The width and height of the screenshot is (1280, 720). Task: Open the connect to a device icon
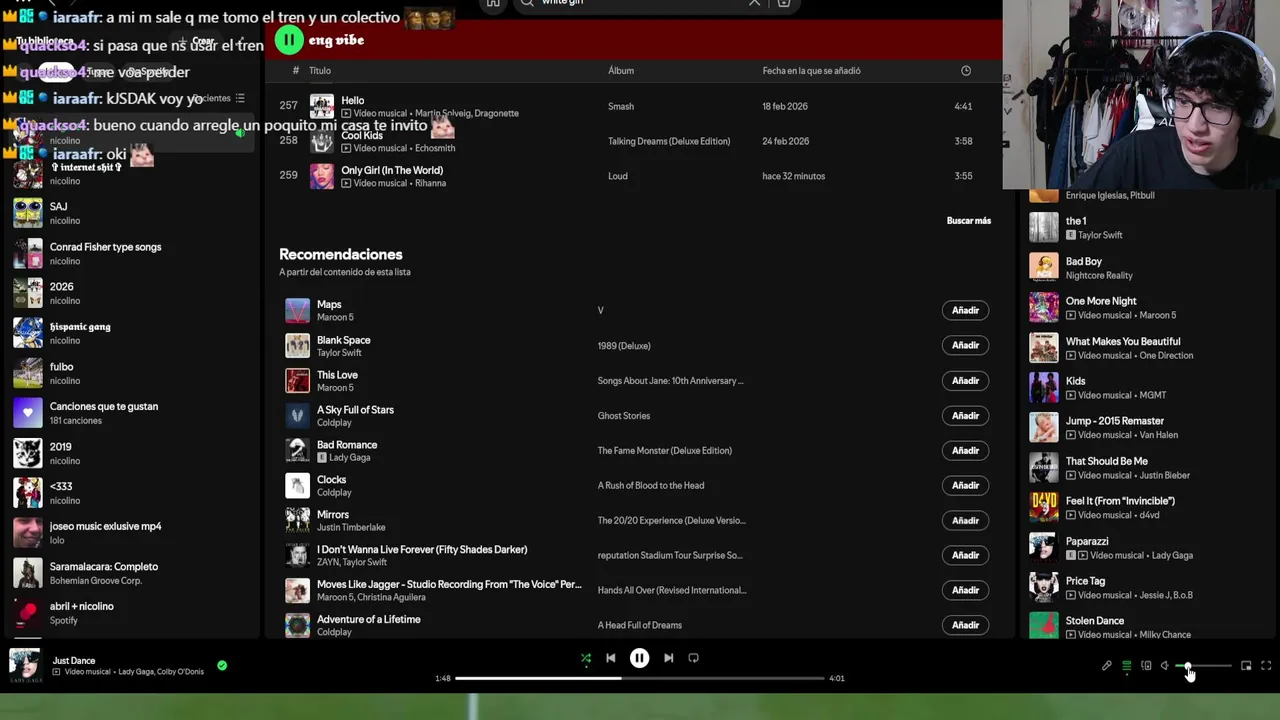(1146, 666)
